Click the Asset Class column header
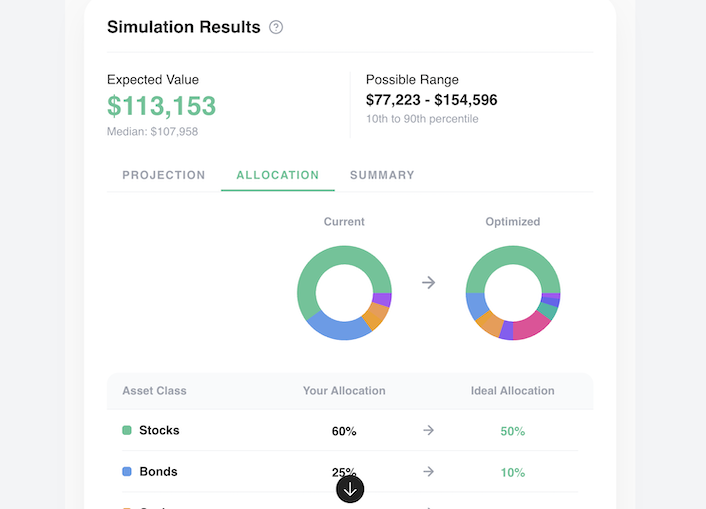 click(x=154, y=391)
